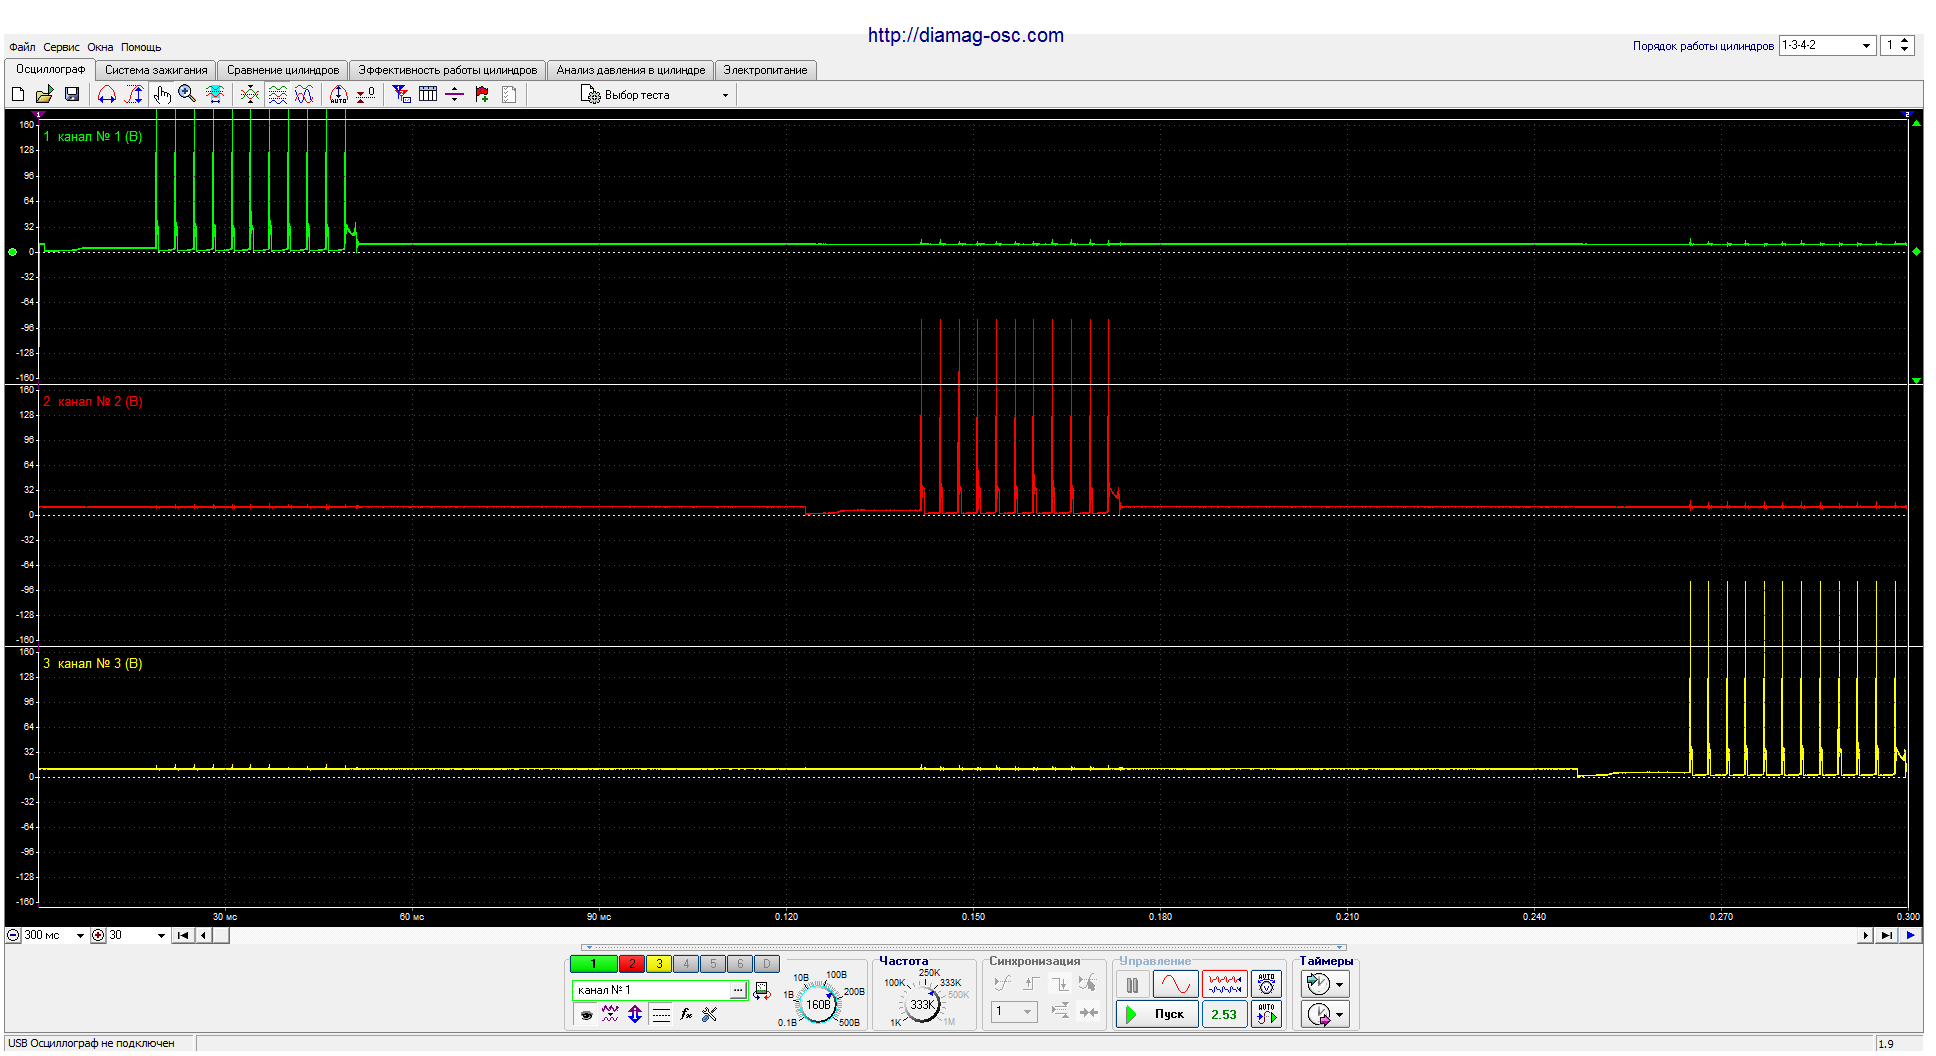Click the grid table icon in toolbar
The height and width of the screenshot is (1056, 1936).
tap(428, 94)
